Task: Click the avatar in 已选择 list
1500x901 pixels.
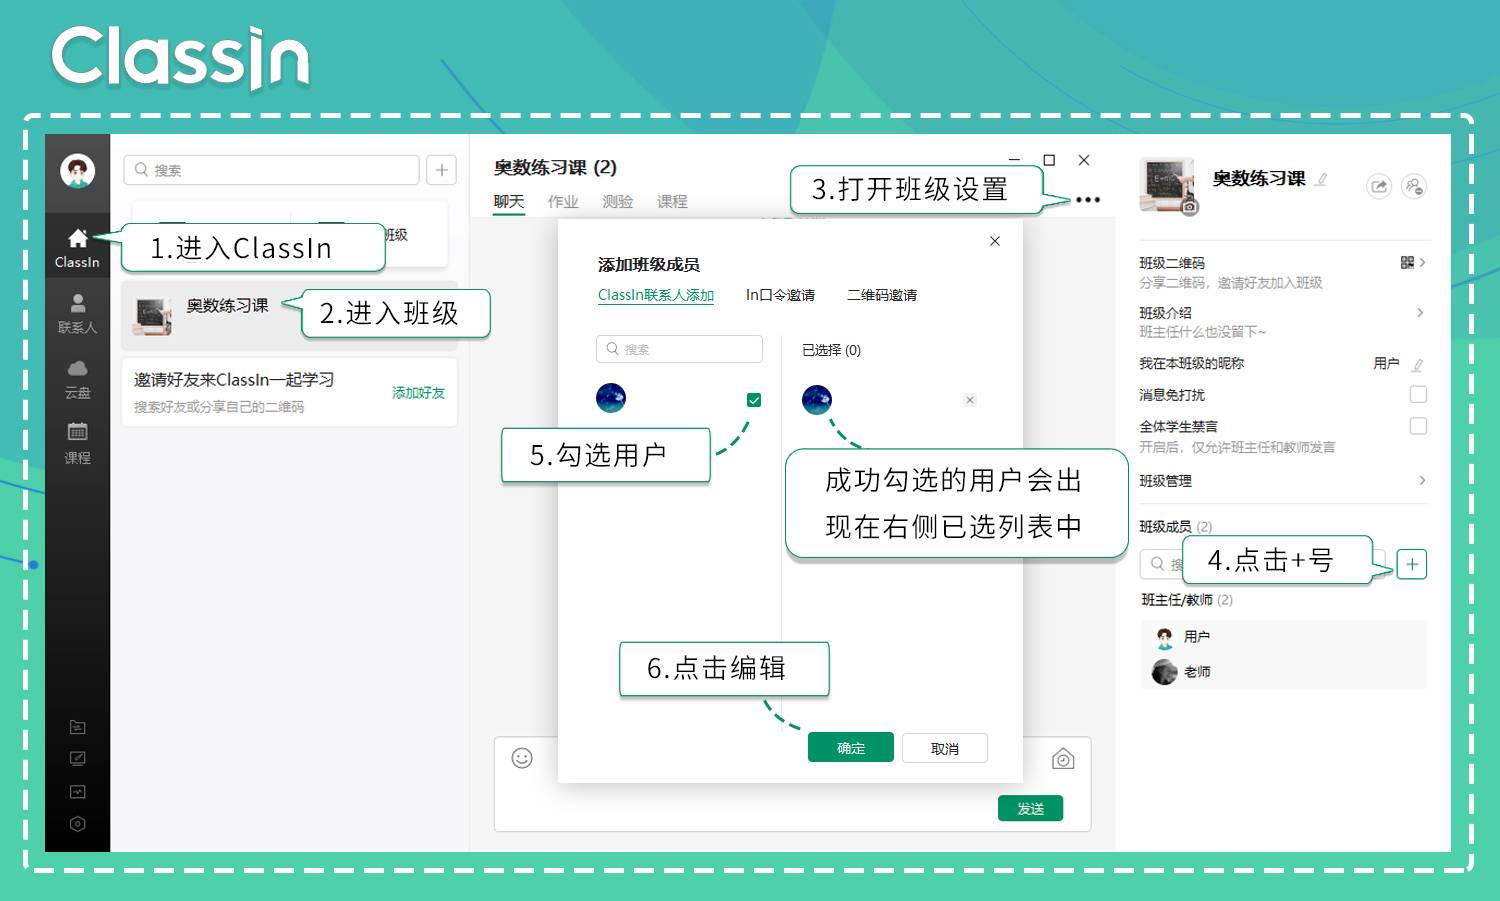Action: point(817,400)
